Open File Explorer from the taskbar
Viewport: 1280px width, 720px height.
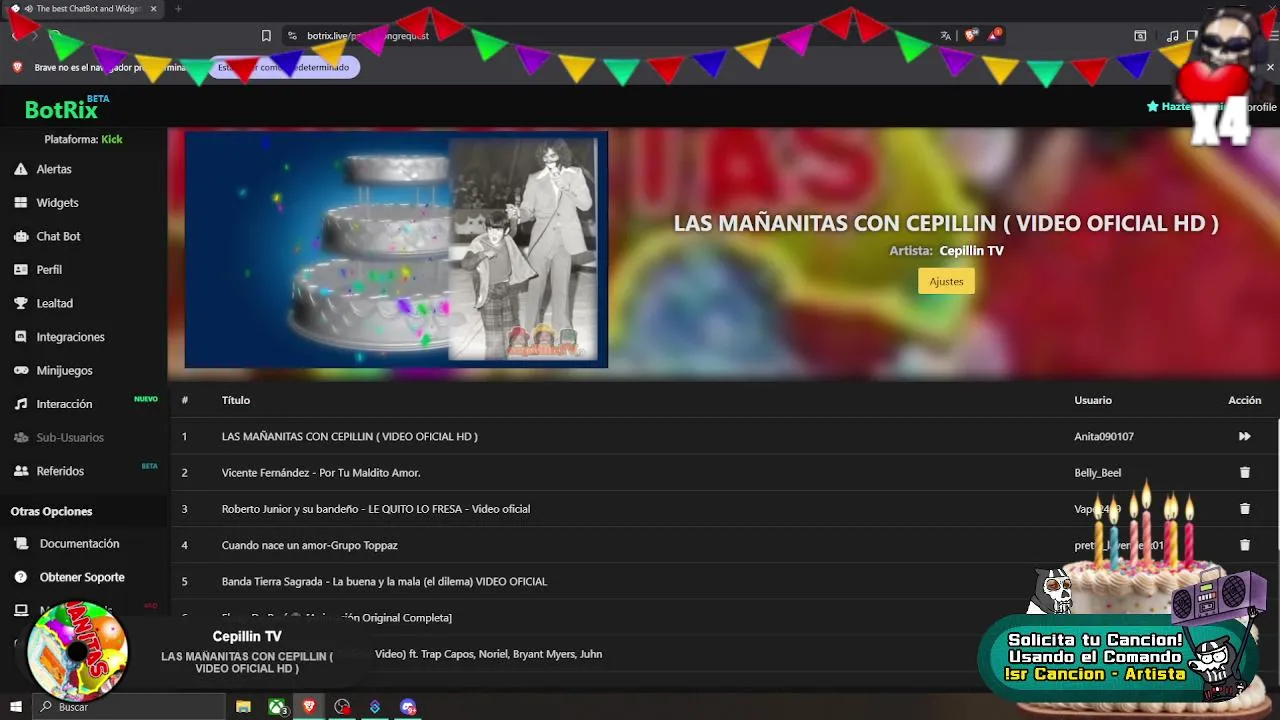pos(243,707)
